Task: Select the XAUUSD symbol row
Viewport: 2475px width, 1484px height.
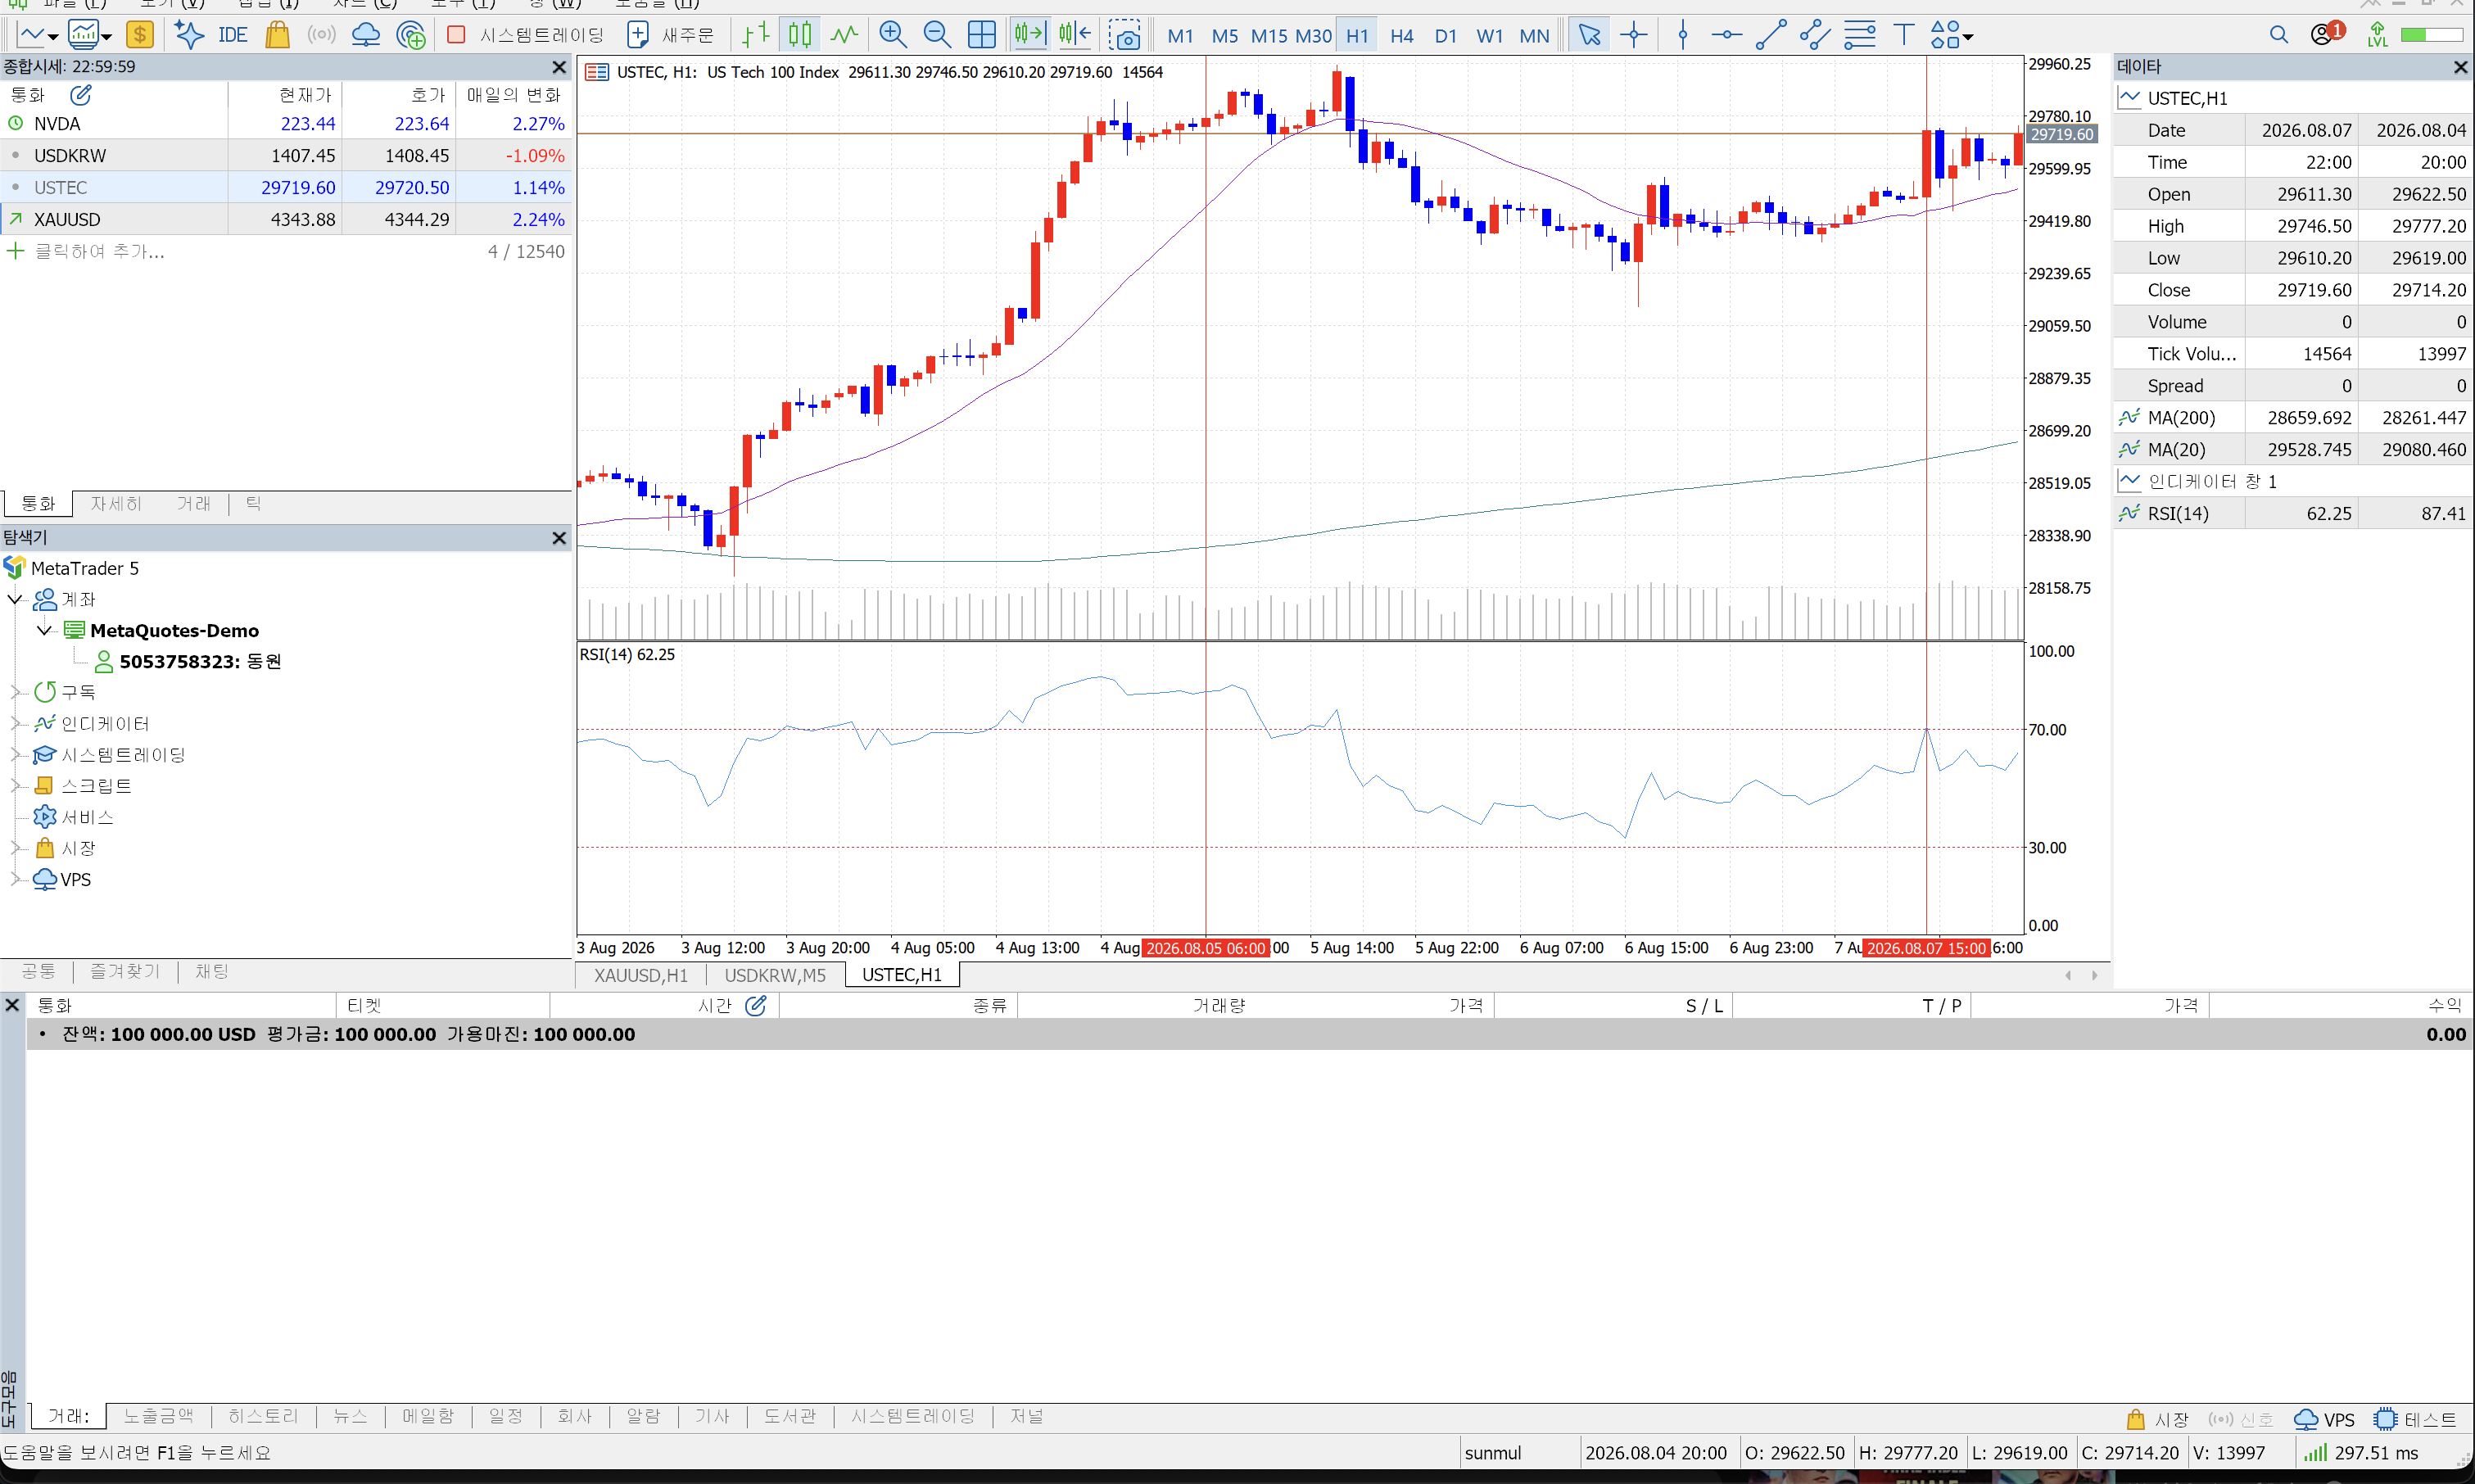Action: 286,219
